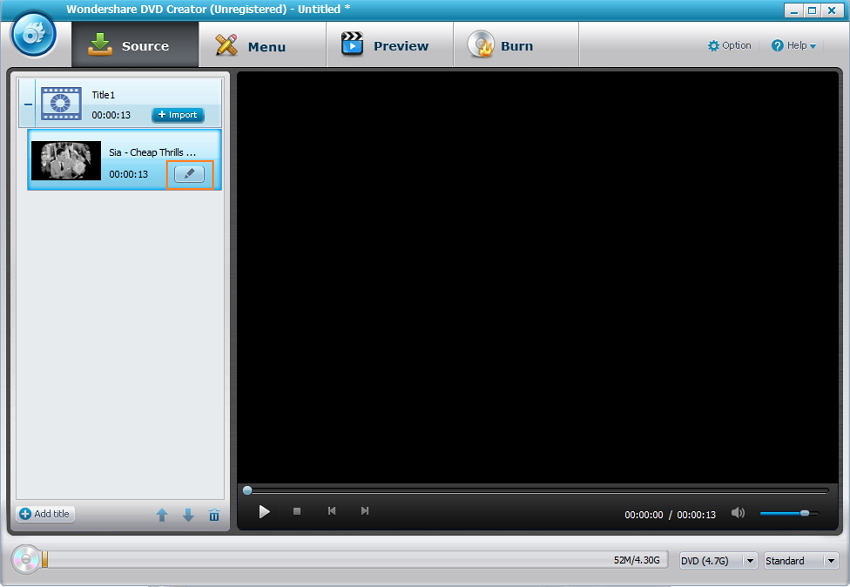Select the Sia - Cheap Thrills video thumbnail
Image resolution: width=850 pixels, height=587 pixels.
[66, 160]
